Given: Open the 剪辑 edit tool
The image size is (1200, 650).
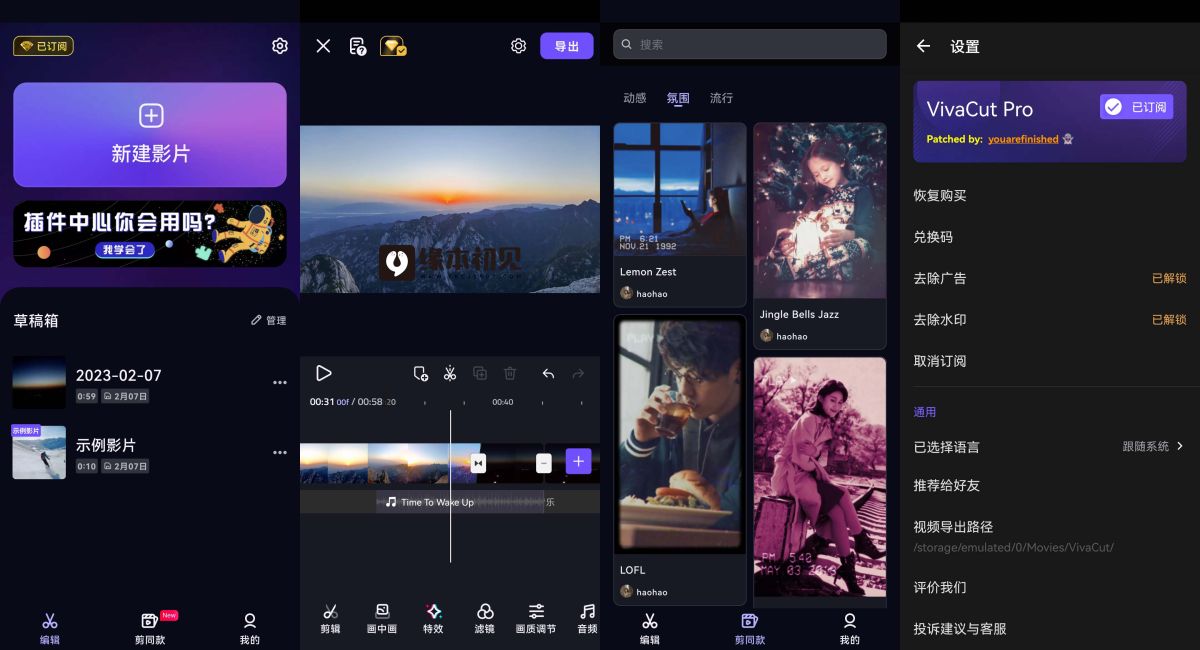Looking at the screenshot, I should click(x=331, y=619).
